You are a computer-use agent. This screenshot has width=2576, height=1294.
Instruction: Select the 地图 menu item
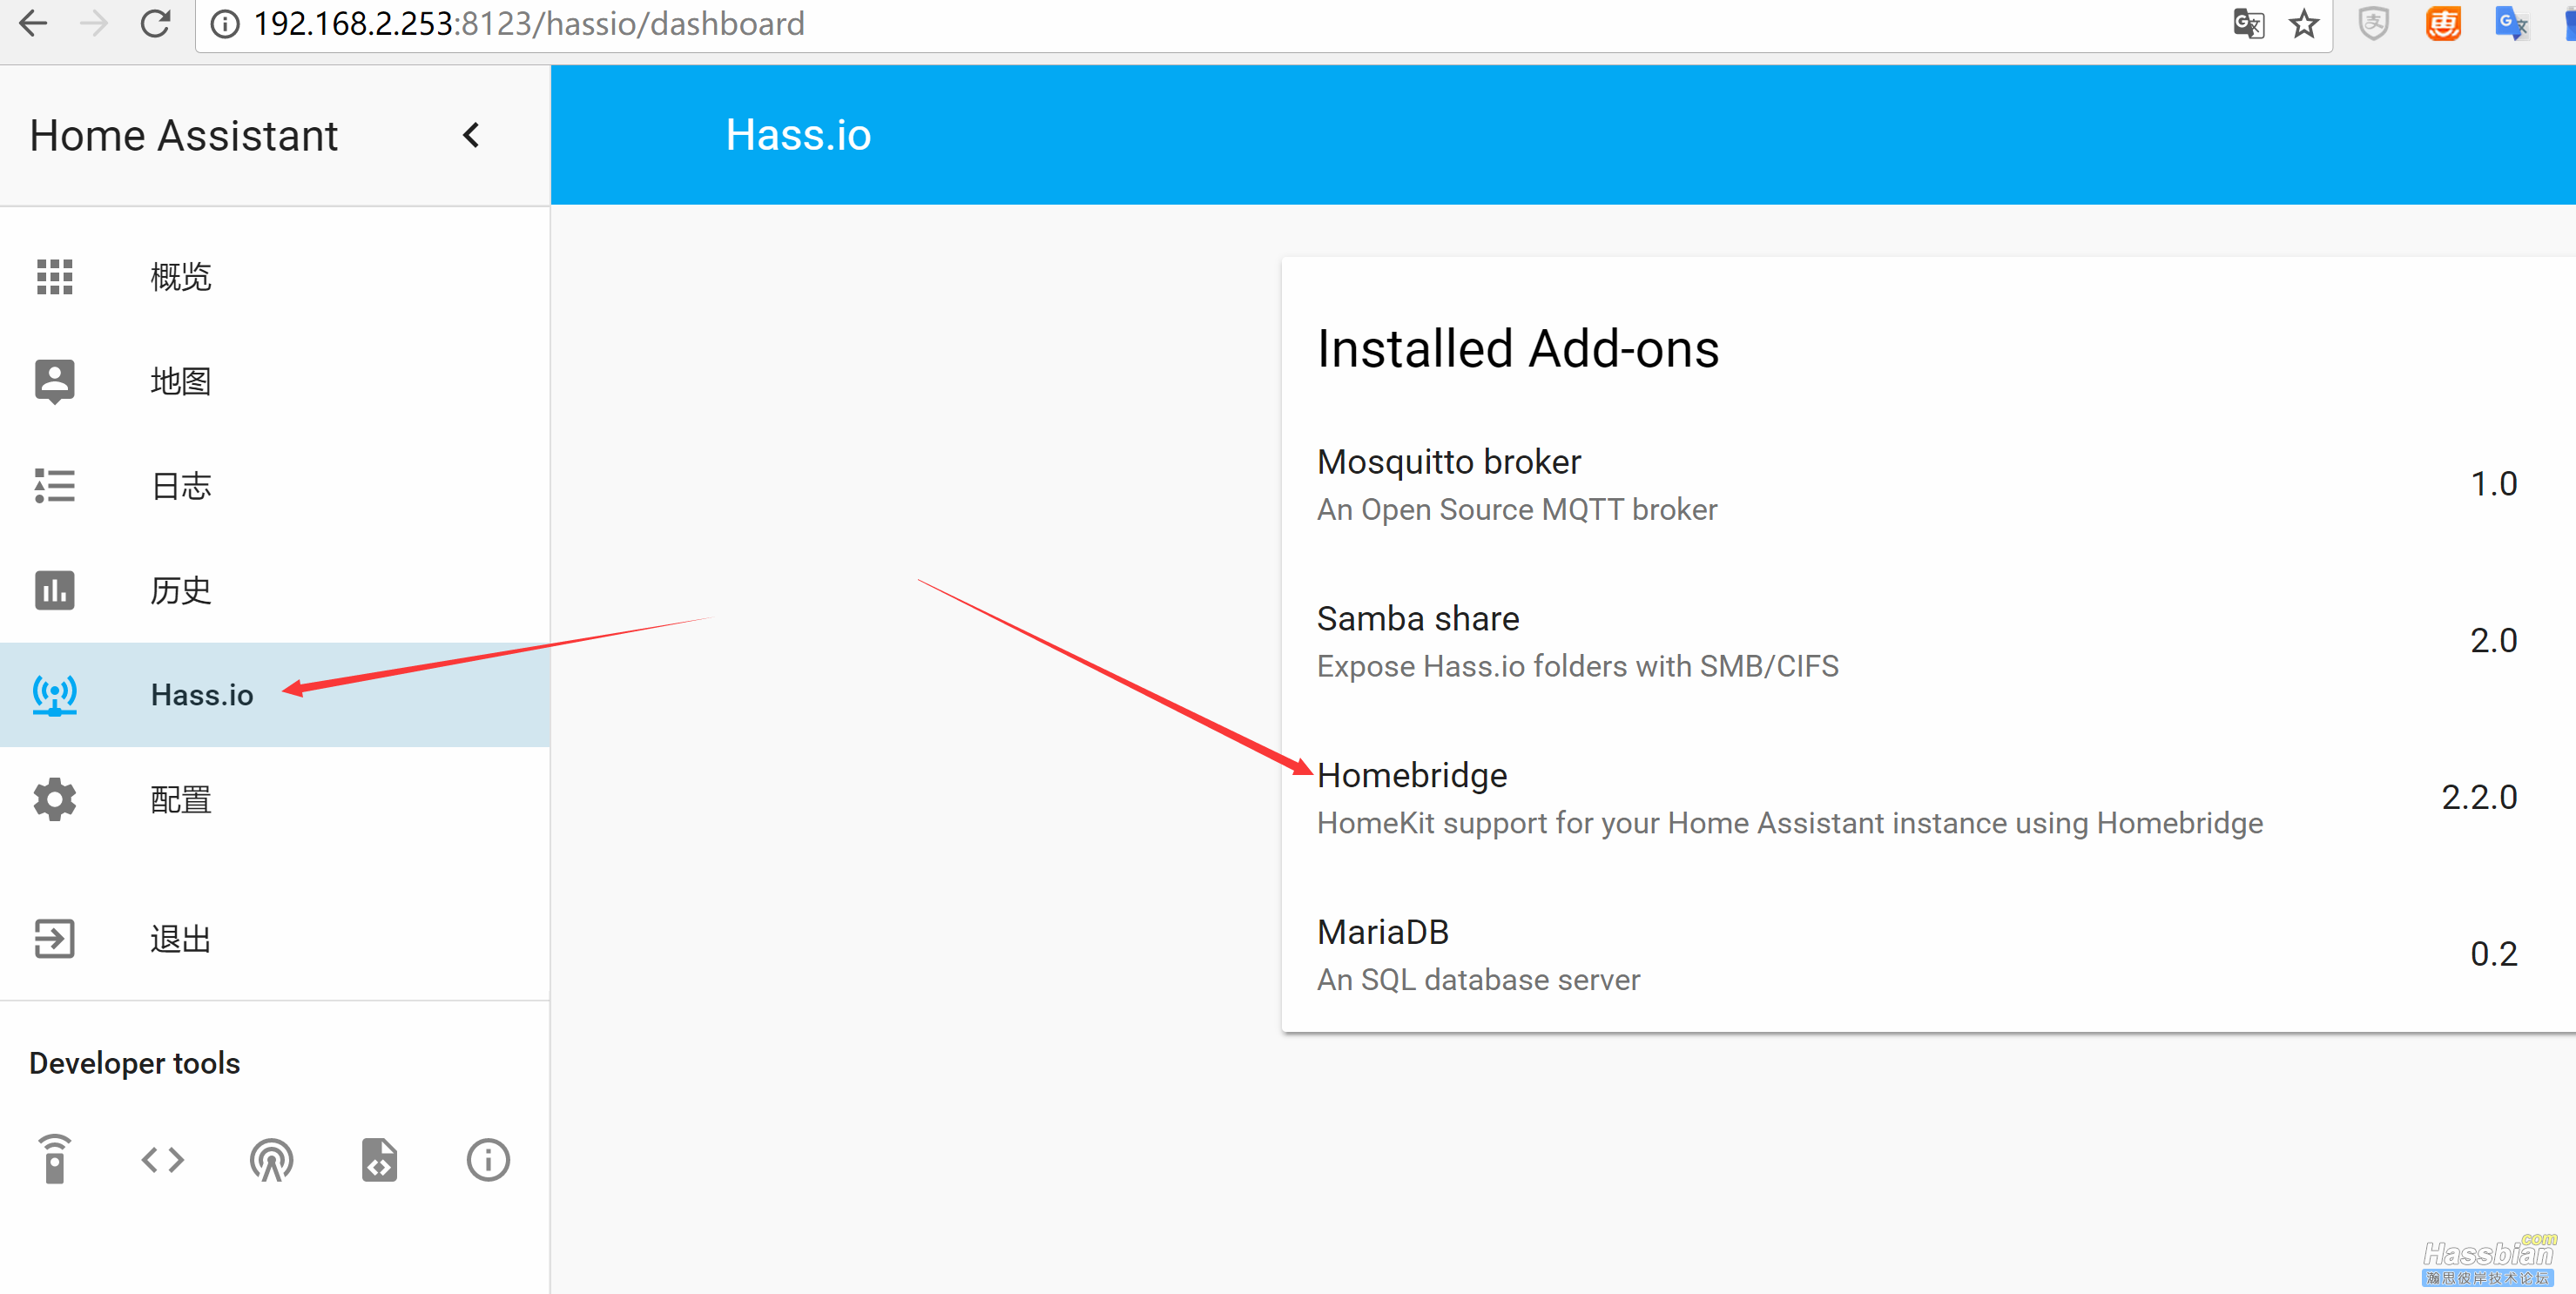tap(275, 381)
